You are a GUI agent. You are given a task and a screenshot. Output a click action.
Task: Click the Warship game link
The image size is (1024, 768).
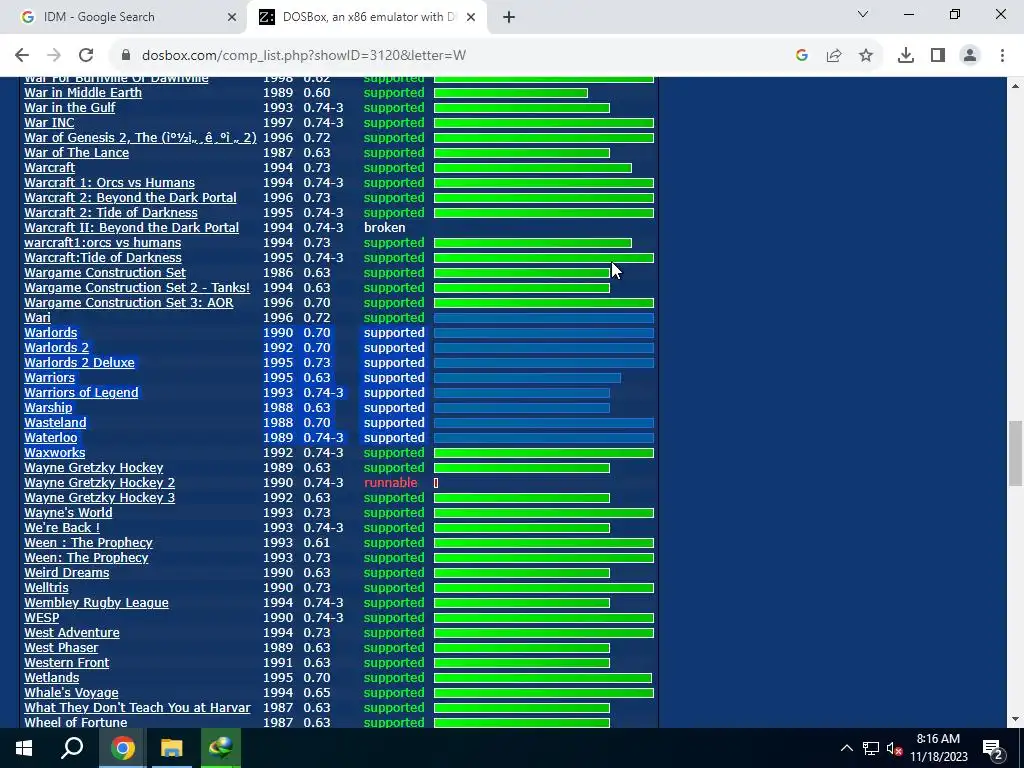click(48, 408)
